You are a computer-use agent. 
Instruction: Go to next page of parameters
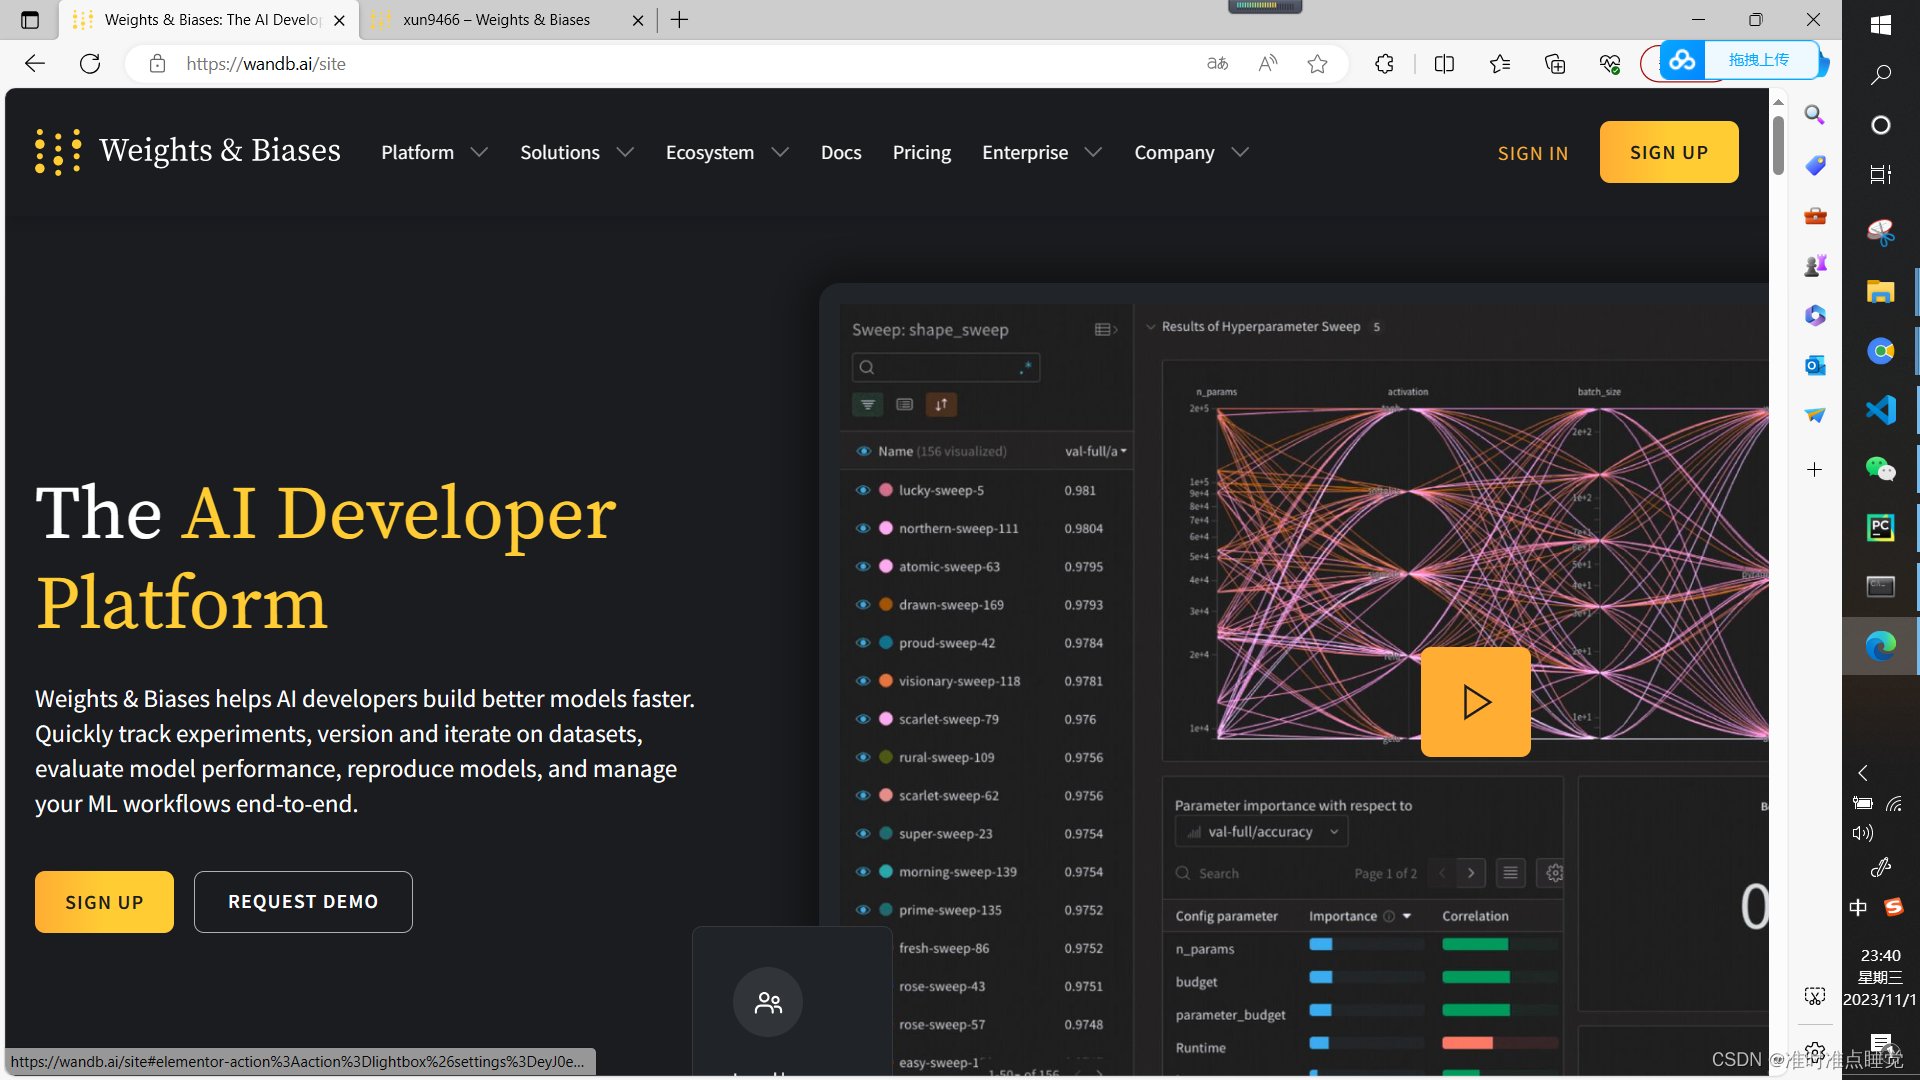1471,873
